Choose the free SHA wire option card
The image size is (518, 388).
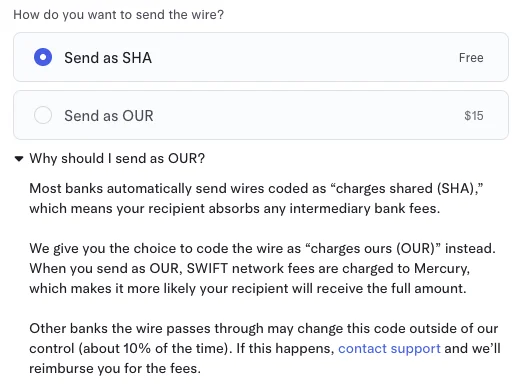pyautogui.click(x=261, y=57)
